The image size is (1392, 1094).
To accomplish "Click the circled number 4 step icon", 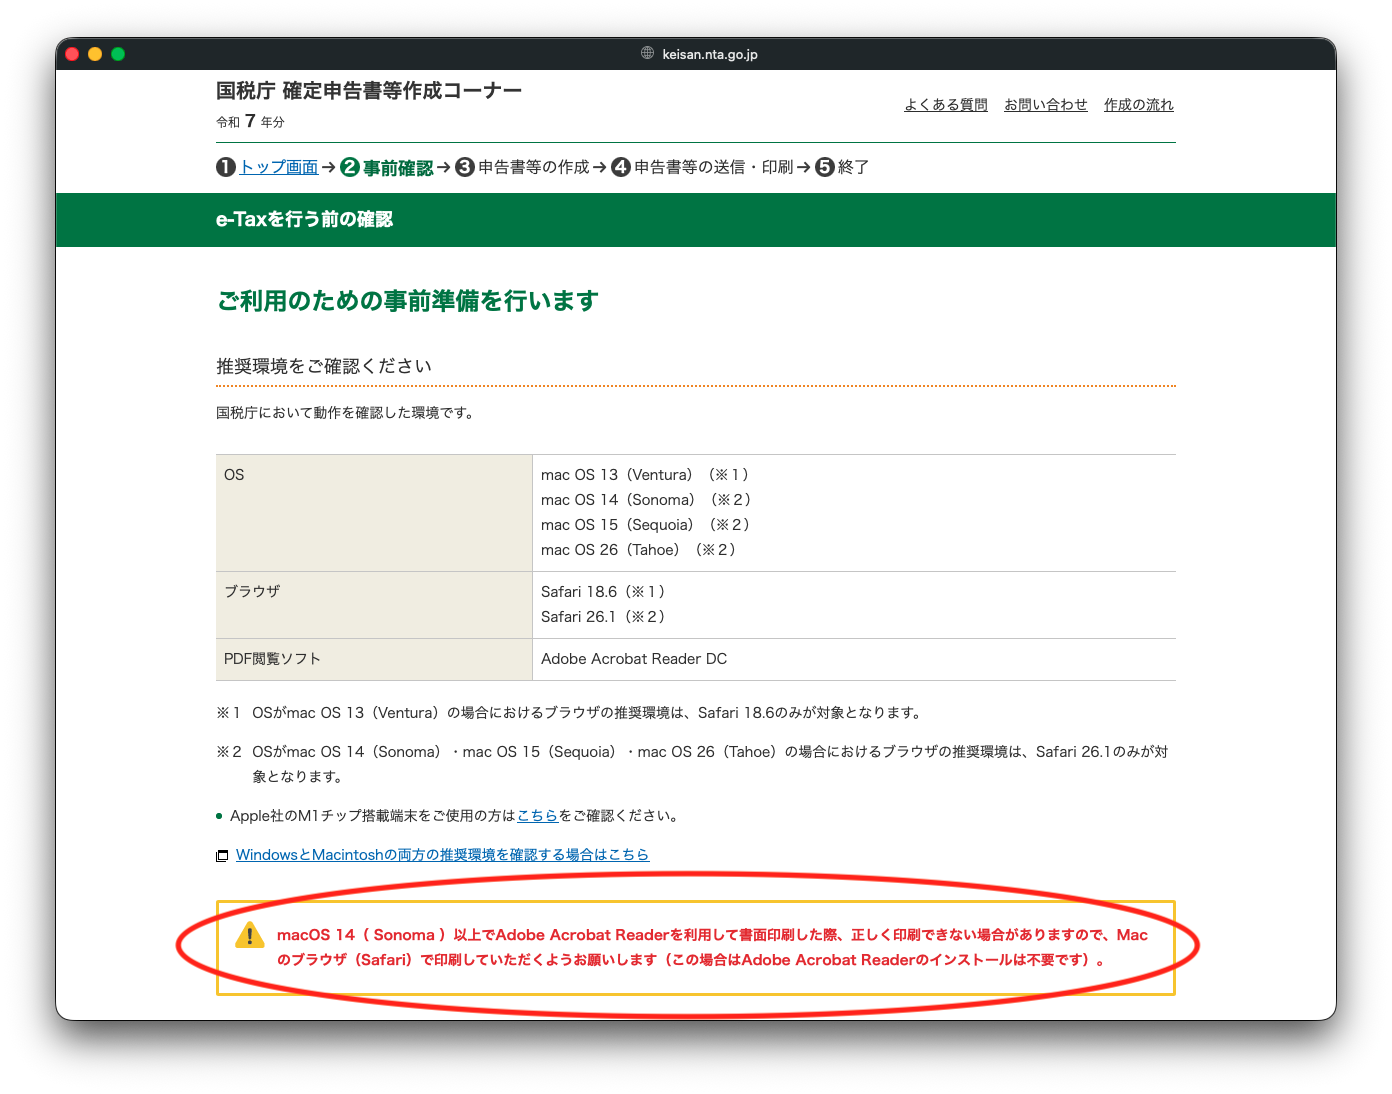I will coord(621,167).
